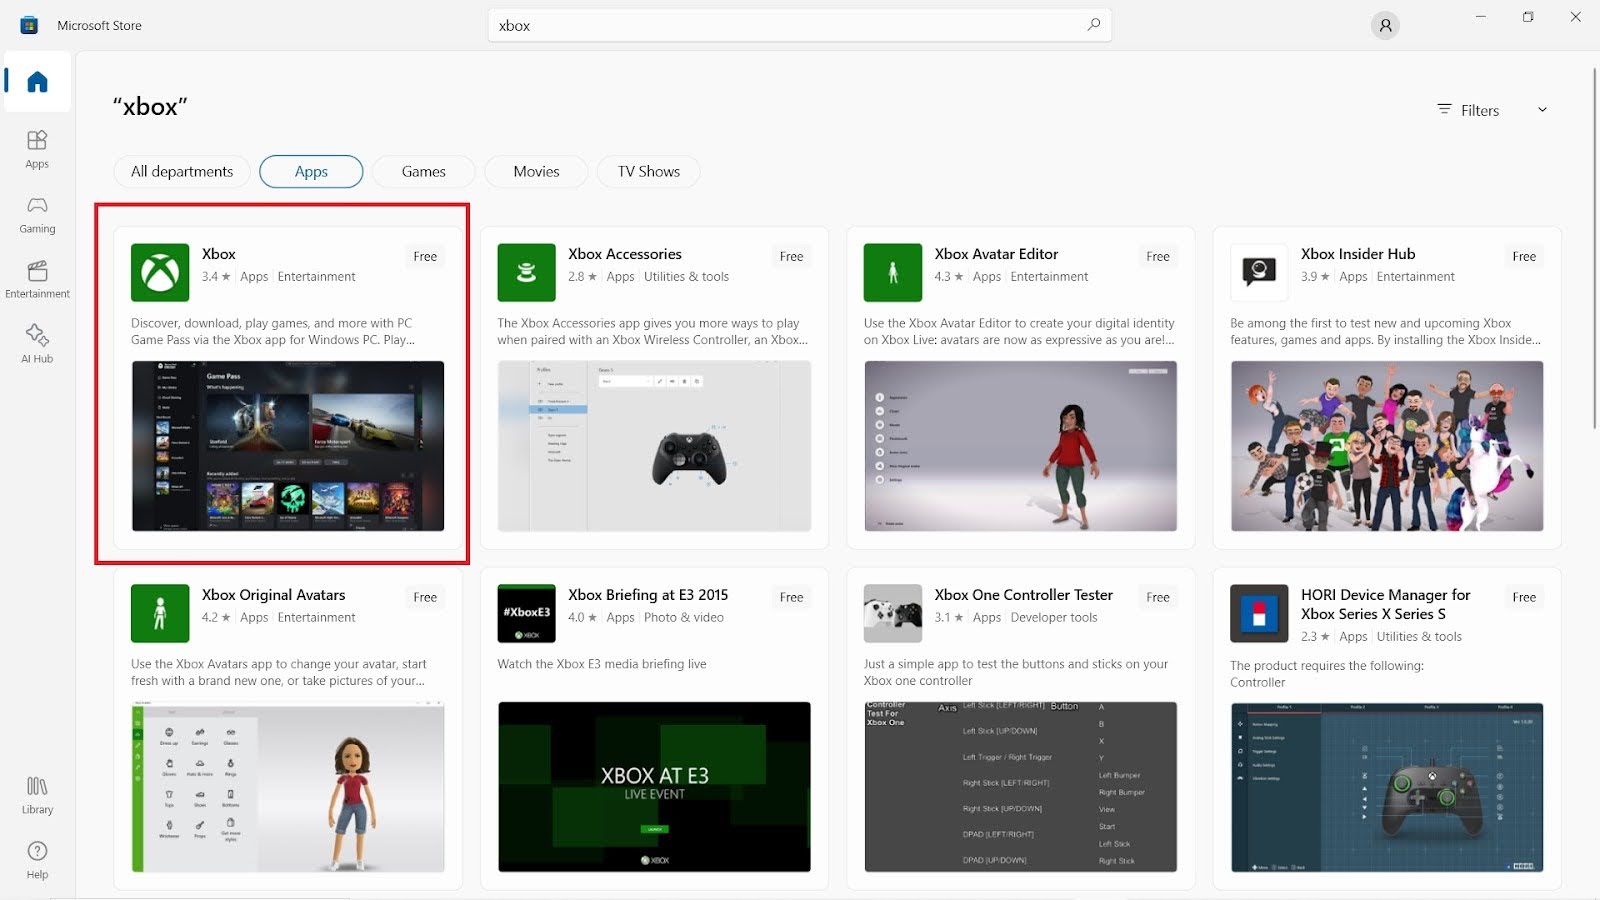Select the Apps filter tab
1600x900 pixels.
[x=311, y=171]
